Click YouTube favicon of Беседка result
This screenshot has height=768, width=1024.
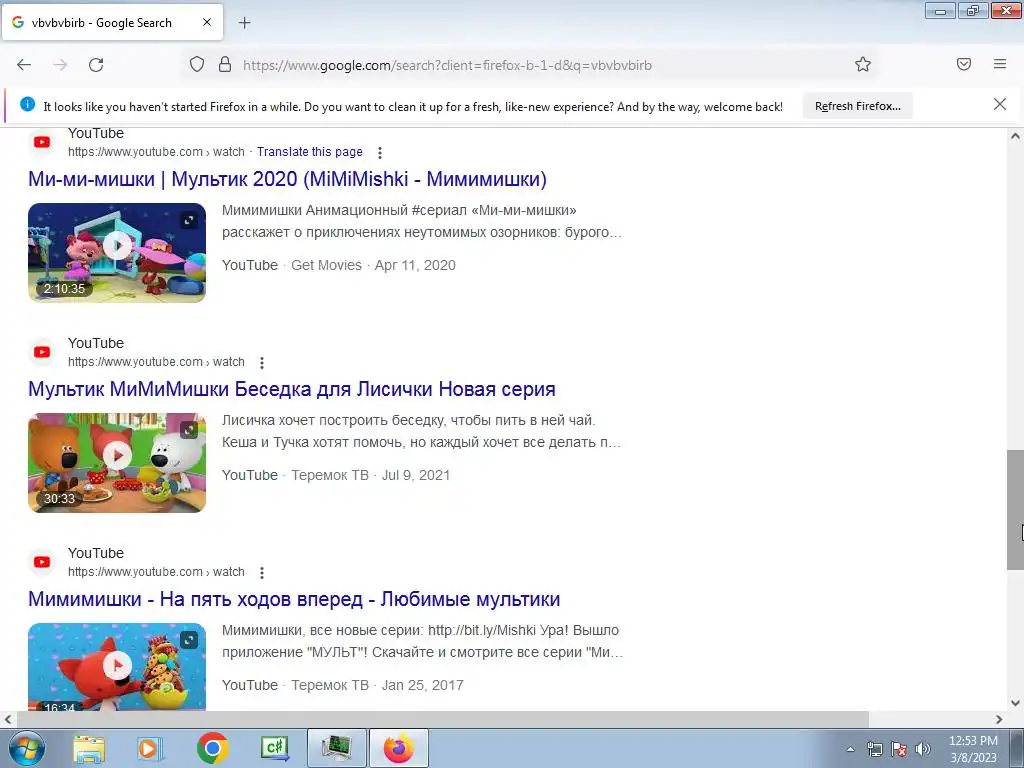point(42,352)
